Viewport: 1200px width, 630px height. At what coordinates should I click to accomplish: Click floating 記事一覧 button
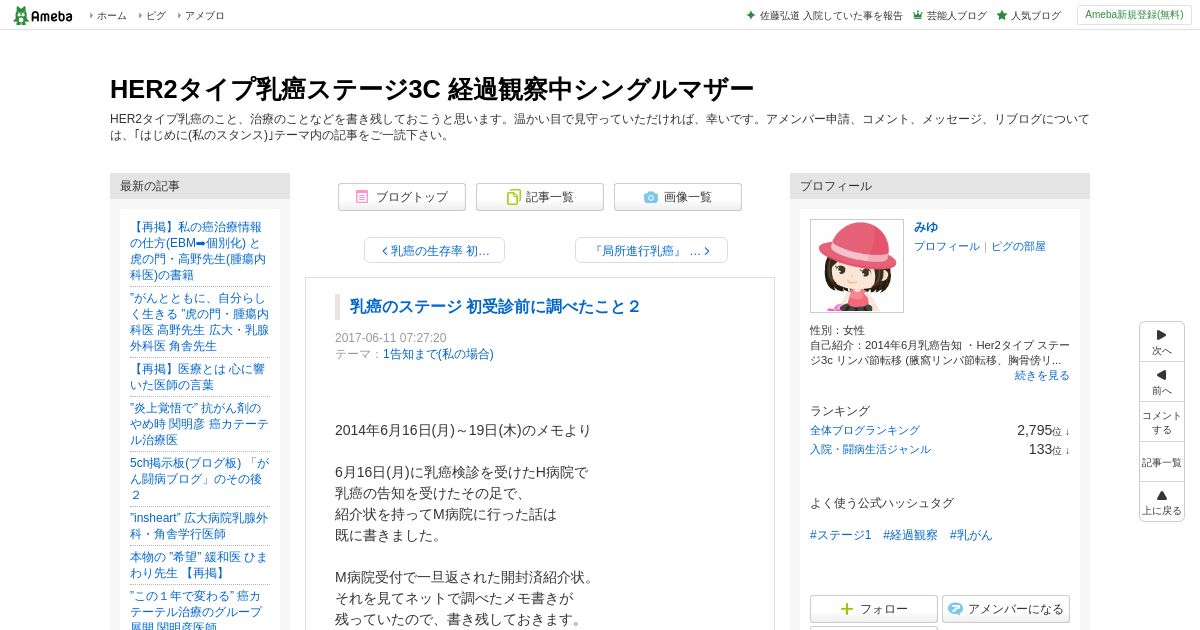(x=1162, y=462)
